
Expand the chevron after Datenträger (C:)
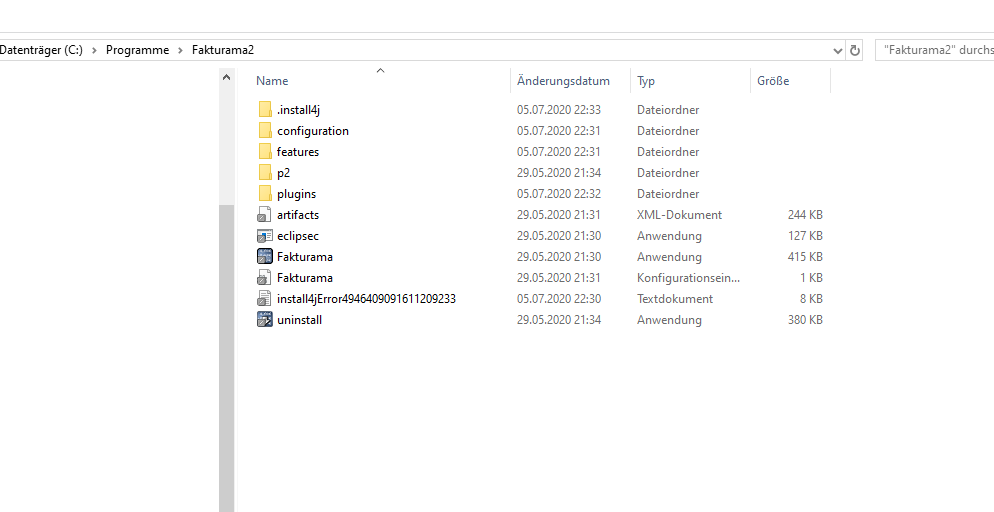94,50
